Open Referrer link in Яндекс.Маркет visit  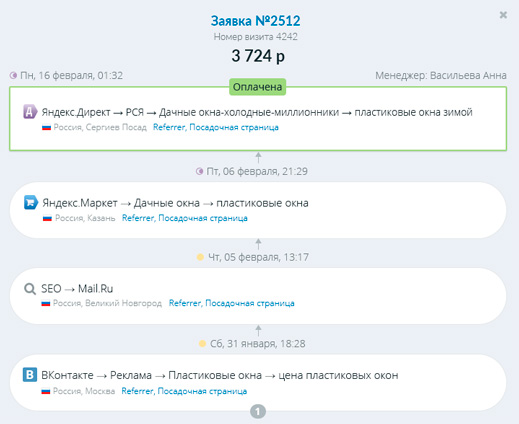138,218
